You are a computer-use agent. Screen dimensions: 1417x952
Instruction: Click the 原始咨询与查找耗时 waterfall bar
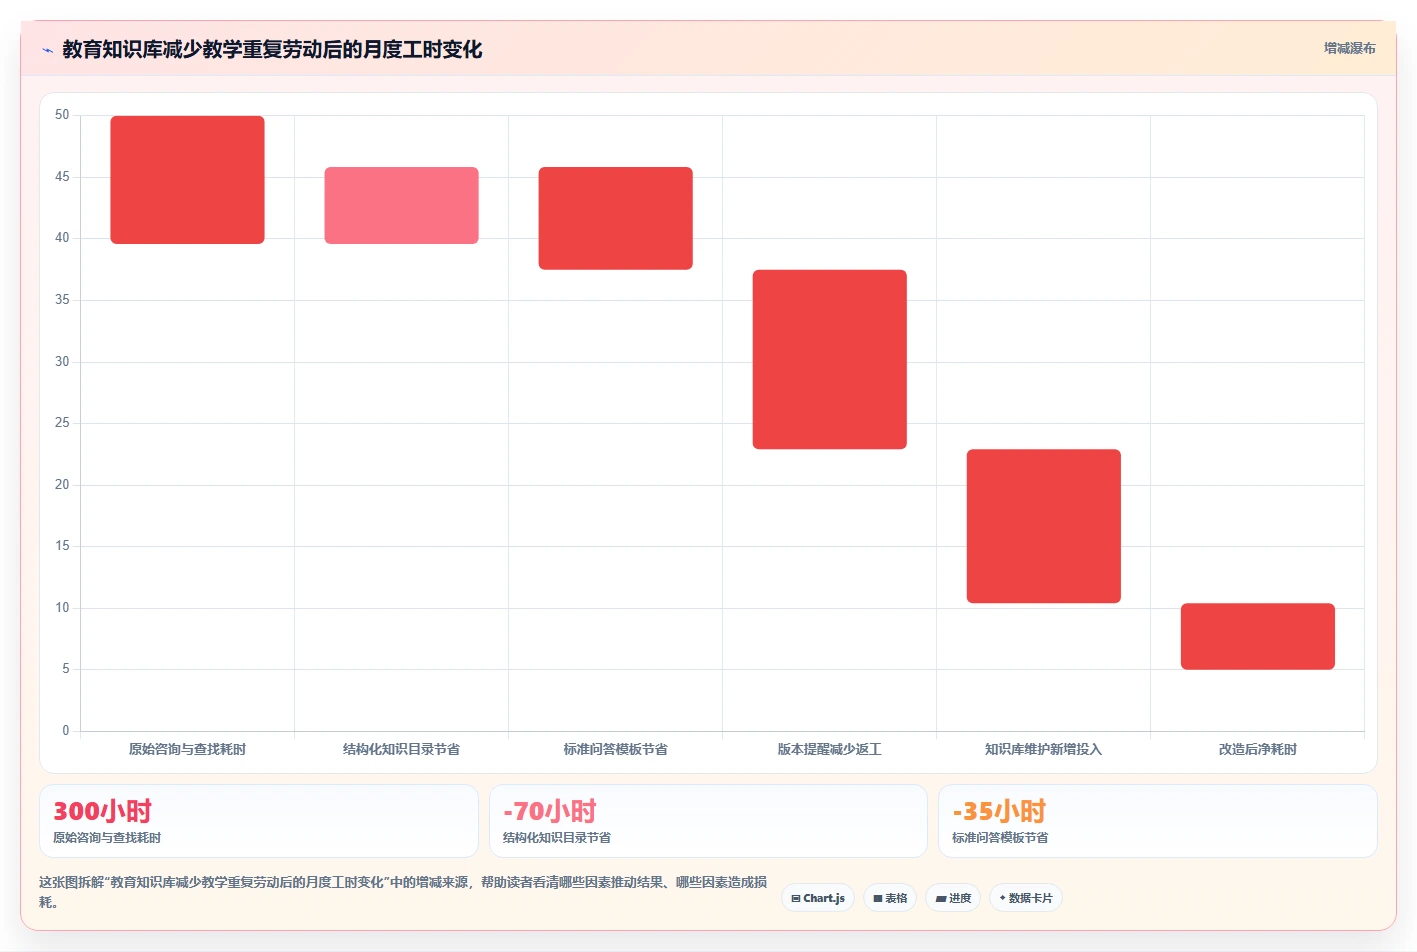(x=187, y=180)
